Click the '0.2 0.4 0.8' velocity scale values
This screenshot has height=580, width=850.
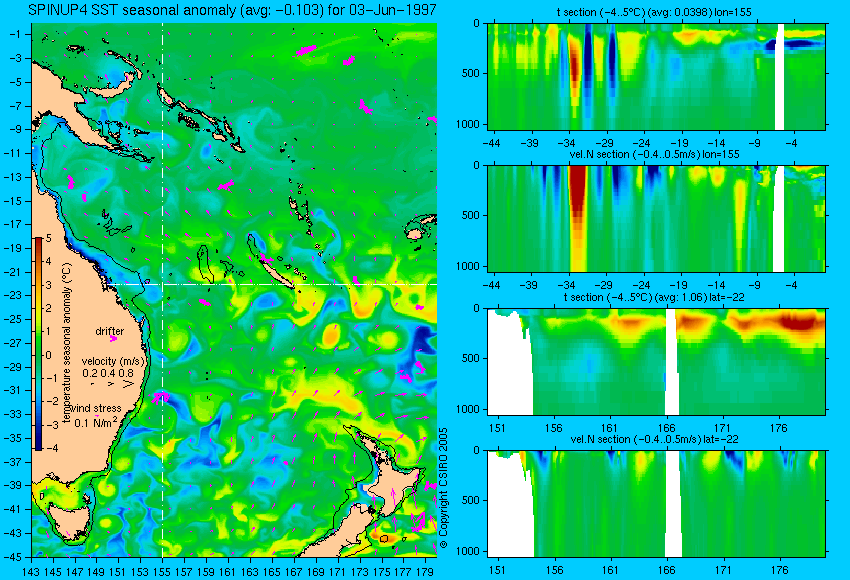click(108, 373)
